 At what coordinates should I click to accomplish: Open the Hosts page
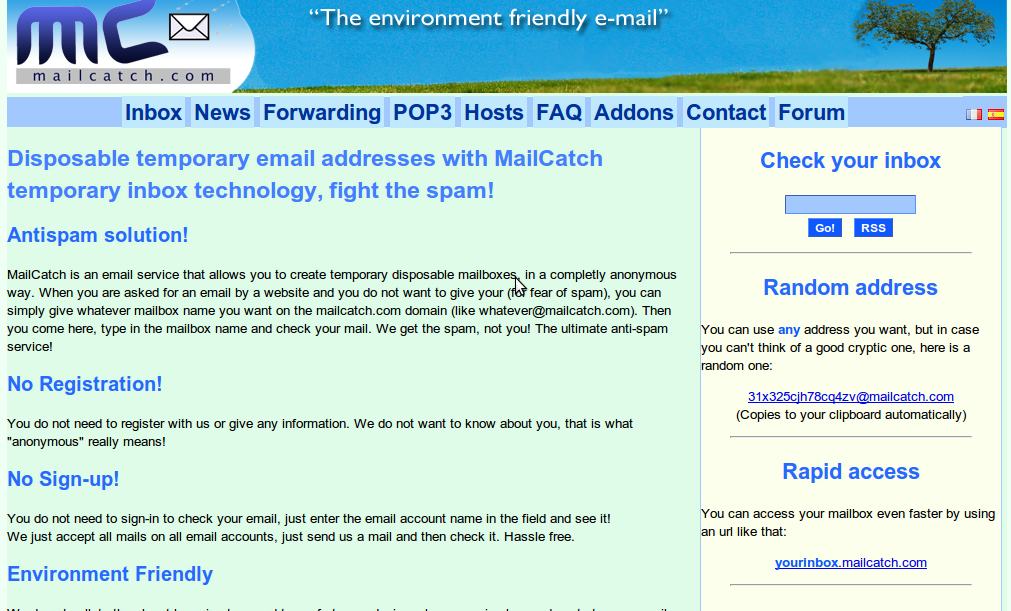tap(494, 113)
